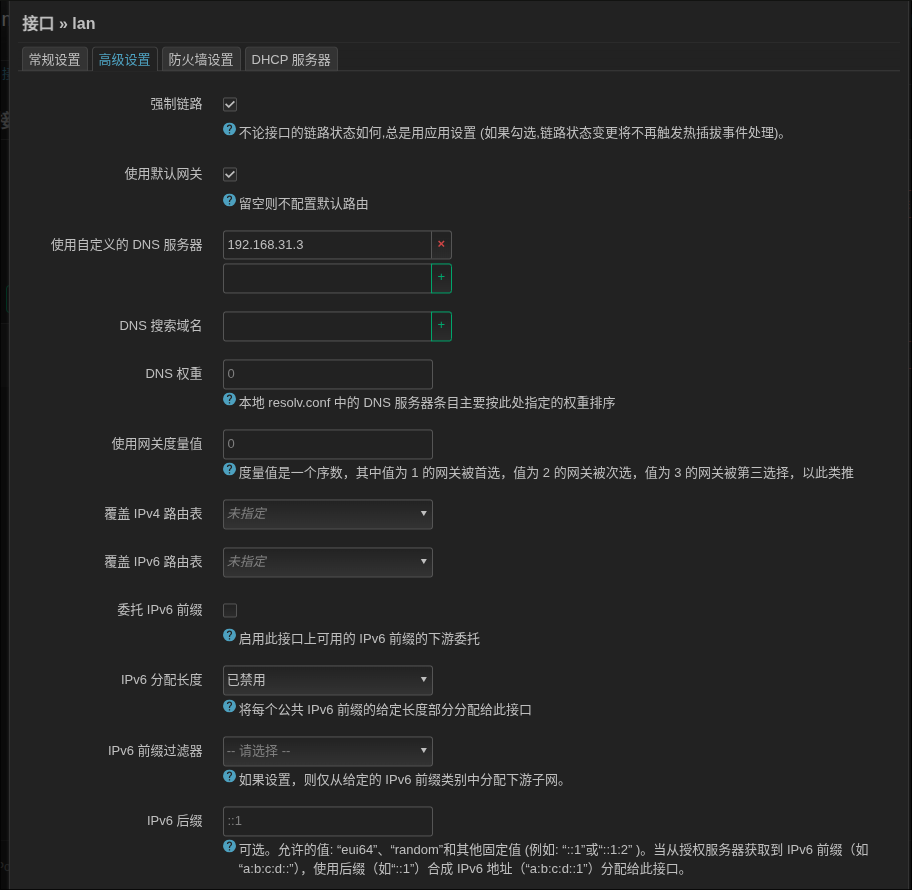The width and height of the screenshot is (912, 890).
Task: Click help icon under IPv6 后缀 field
Action: (229, 847)
